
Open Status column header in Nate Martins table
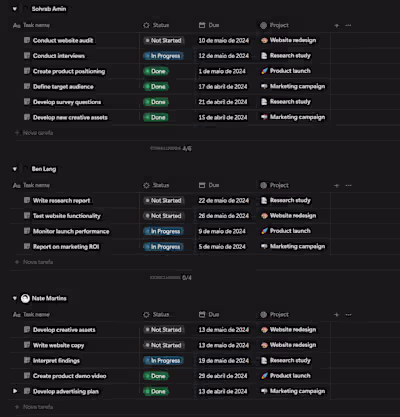click(x=156, y=315)
